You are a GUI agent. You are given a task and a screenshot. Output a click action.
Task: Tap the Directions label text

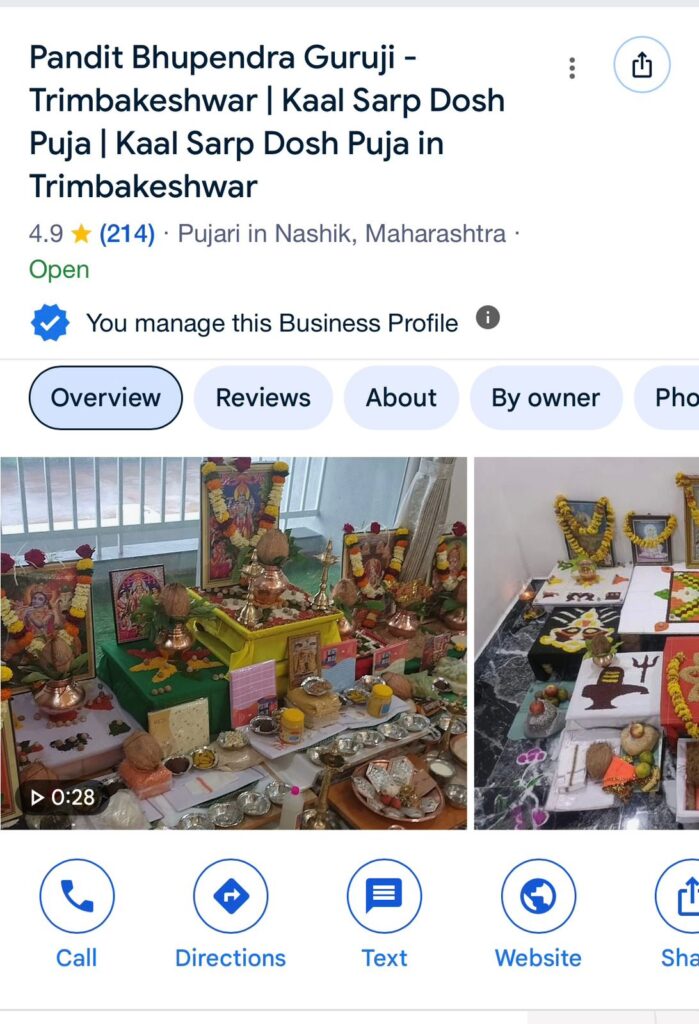click(x=231, y=958)
